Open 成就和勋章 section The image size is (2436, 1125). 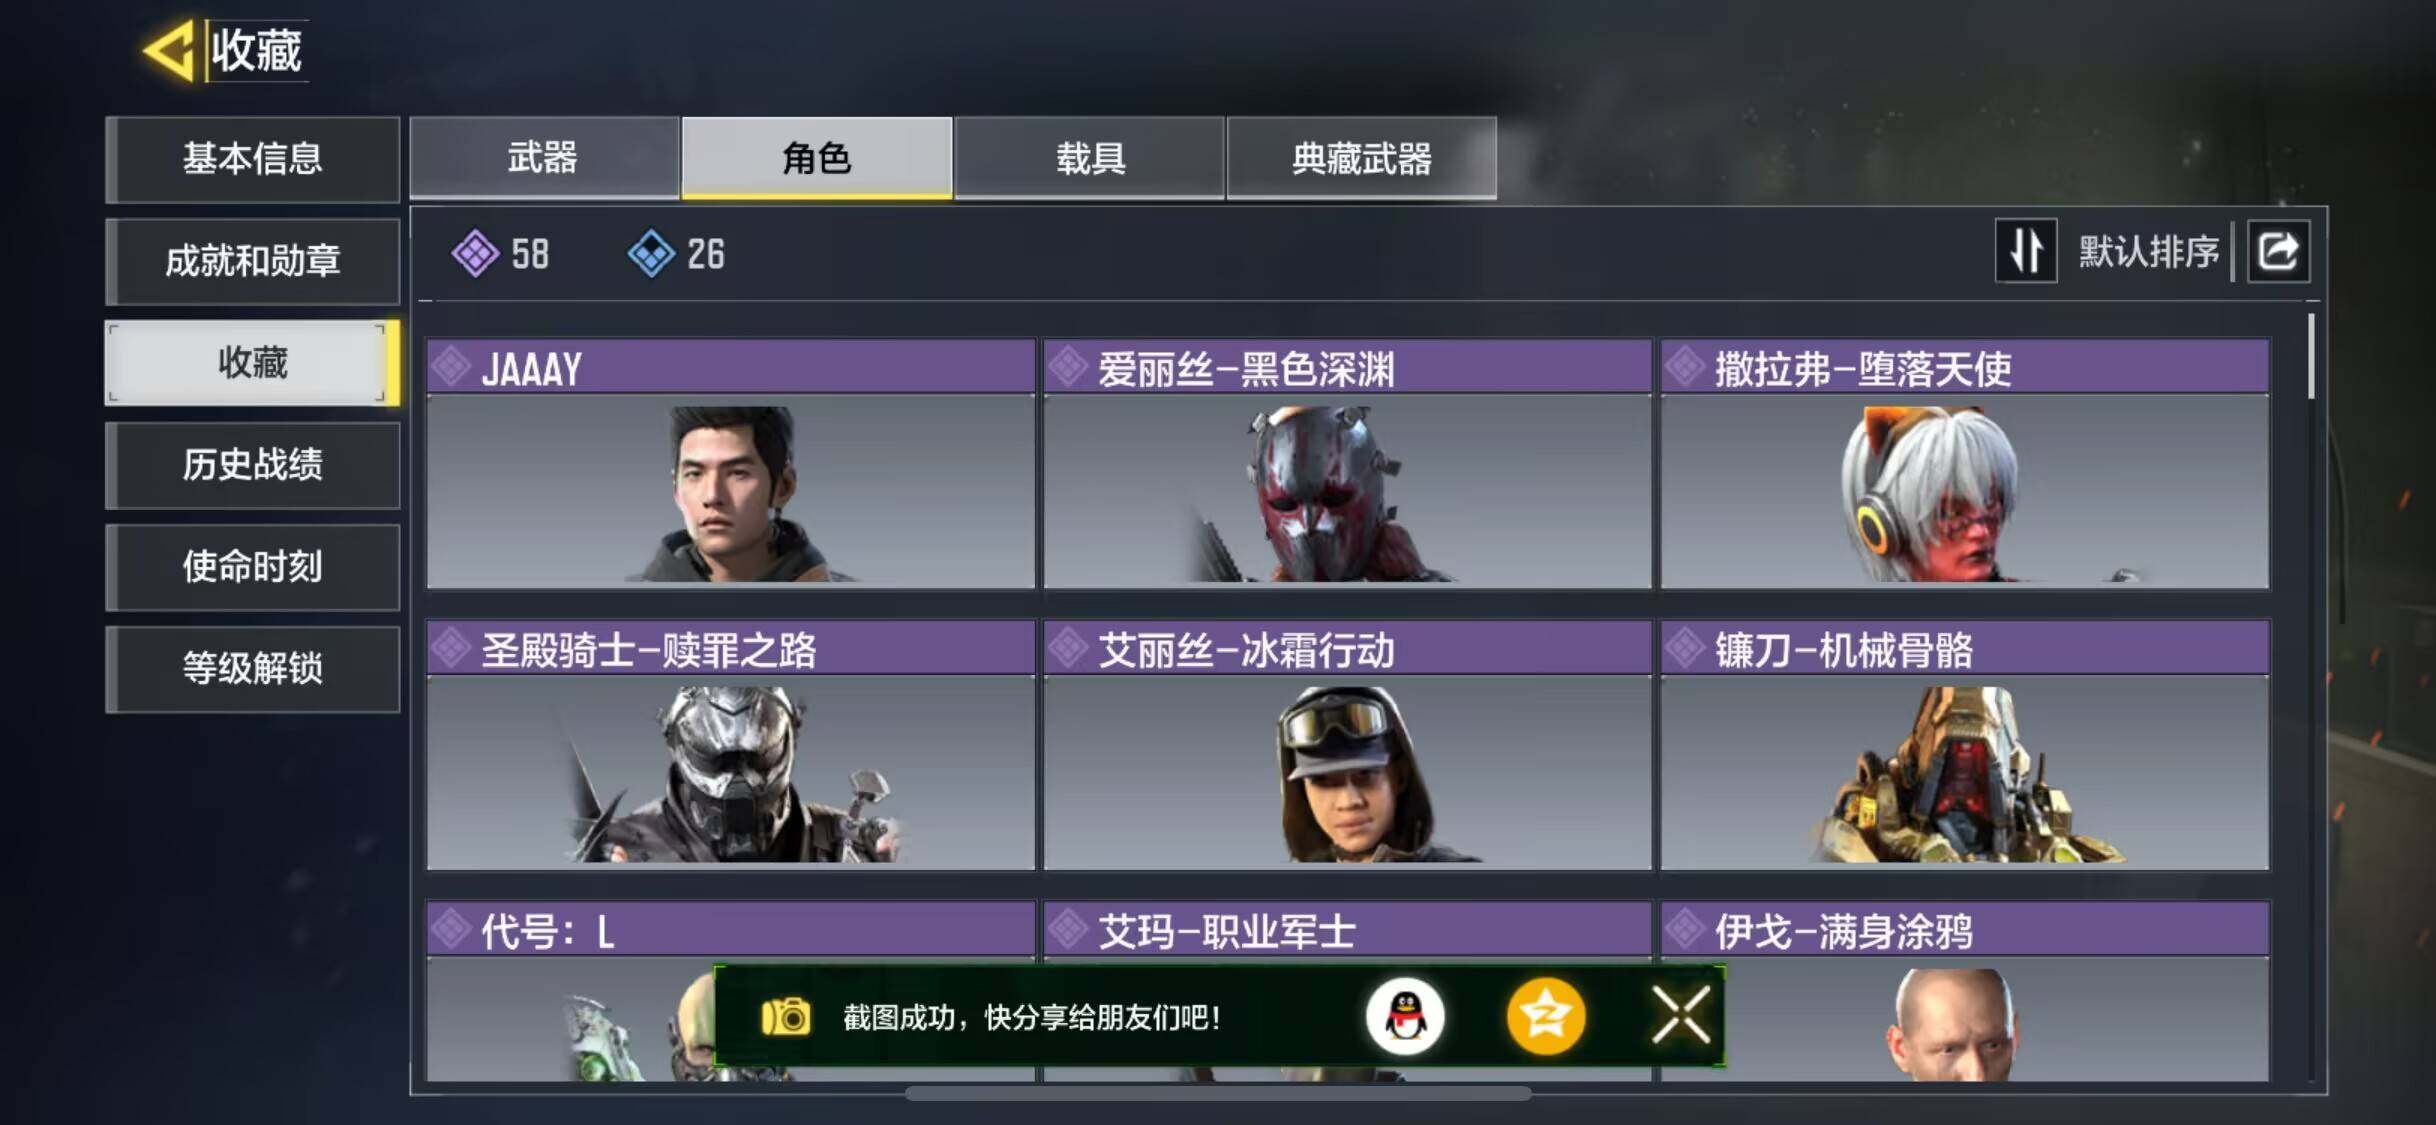253,261
